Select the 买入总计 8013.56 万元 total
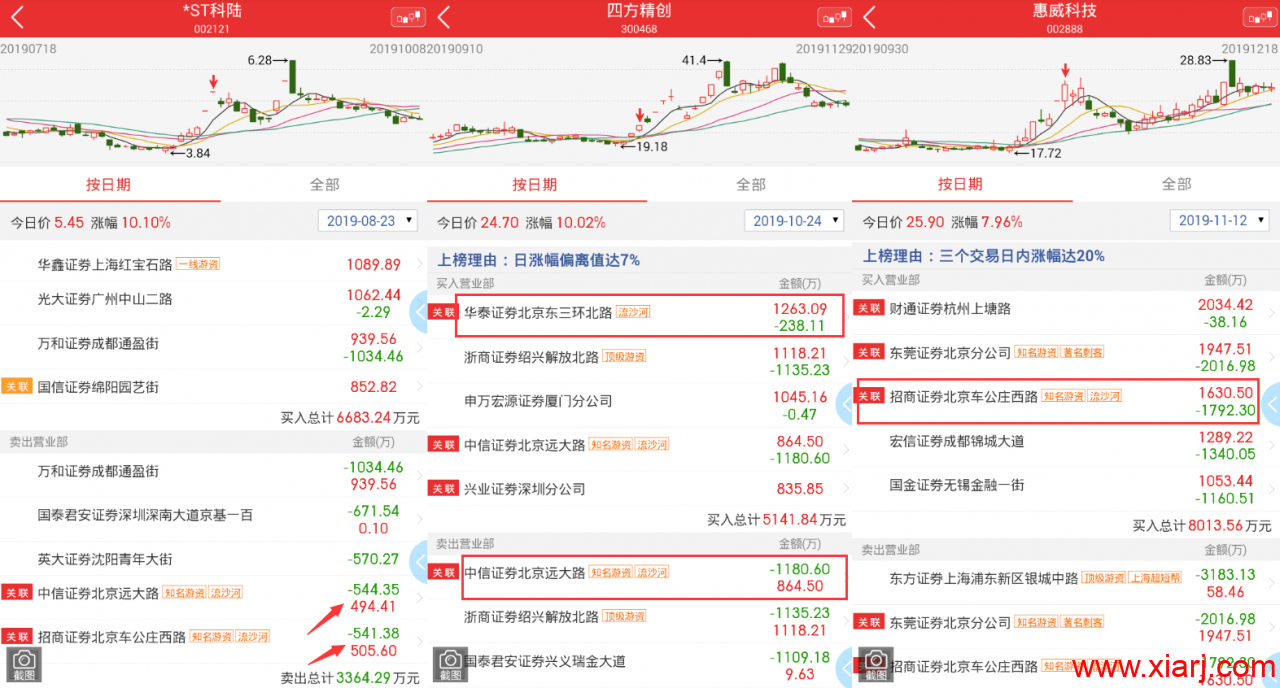Screen dimensions: 1280x688 coord(1203,524)
